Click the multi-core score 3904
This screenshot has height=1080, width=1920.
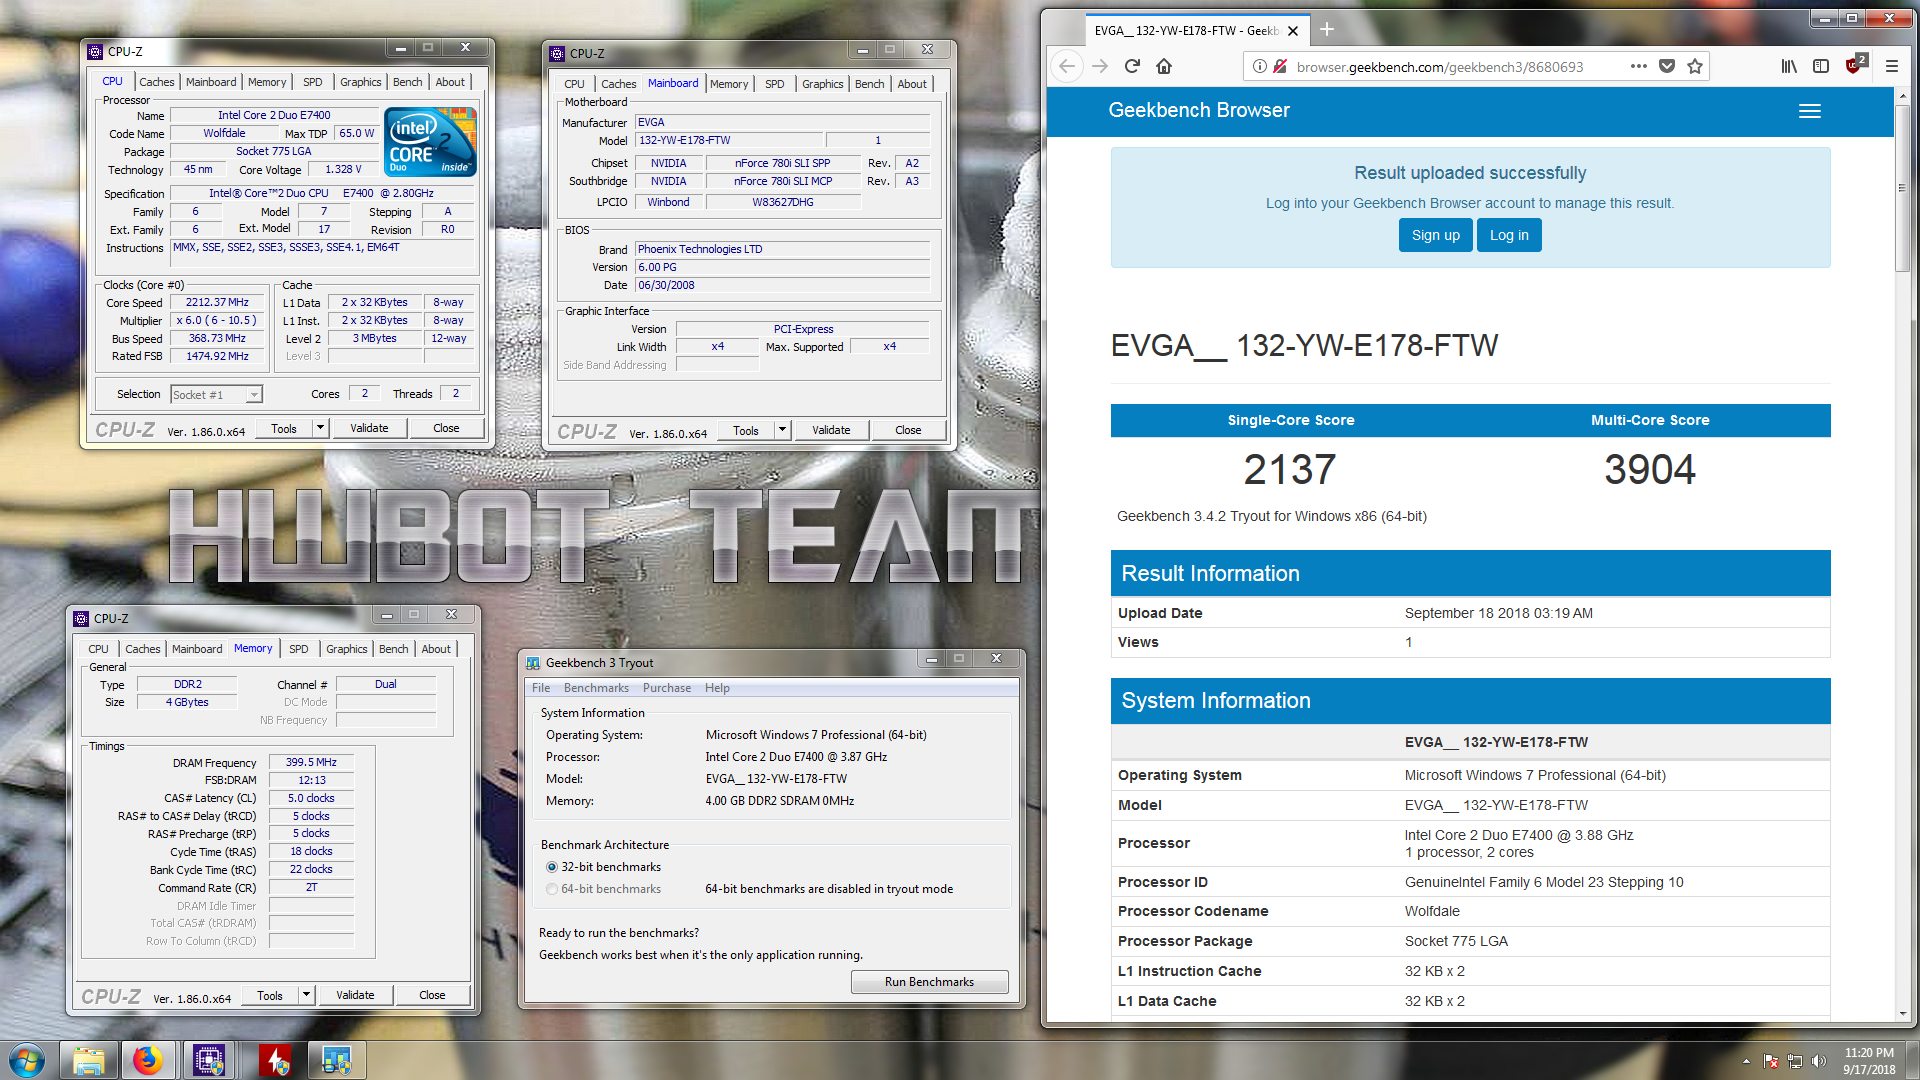click(1650, 469)
